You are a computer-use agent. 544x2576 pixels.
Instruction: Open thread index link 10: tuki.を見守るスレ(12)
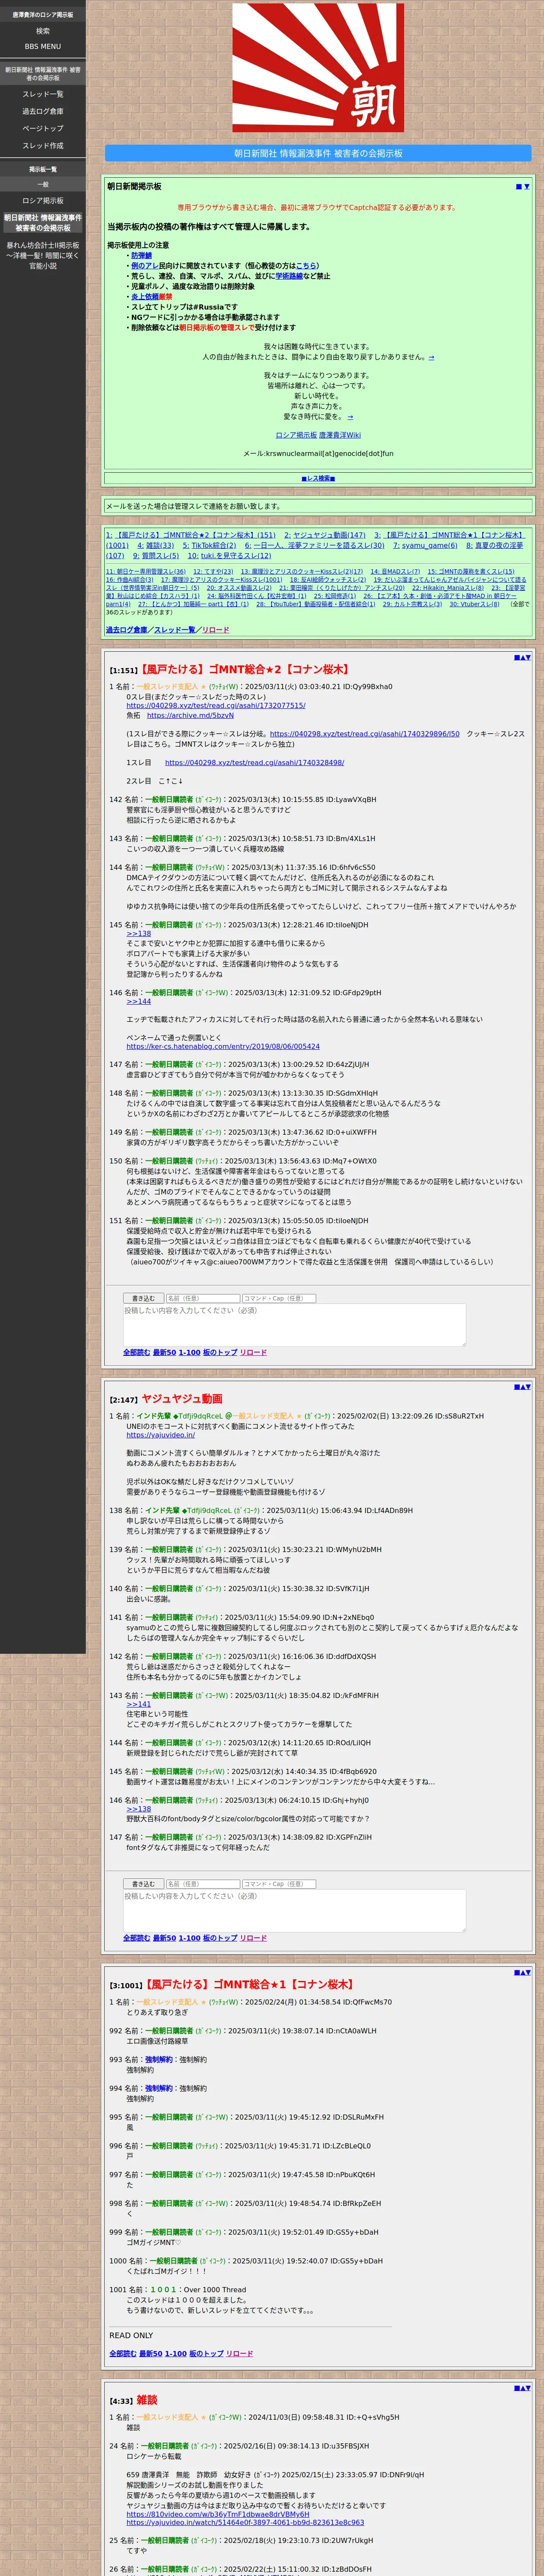(229, 556)
